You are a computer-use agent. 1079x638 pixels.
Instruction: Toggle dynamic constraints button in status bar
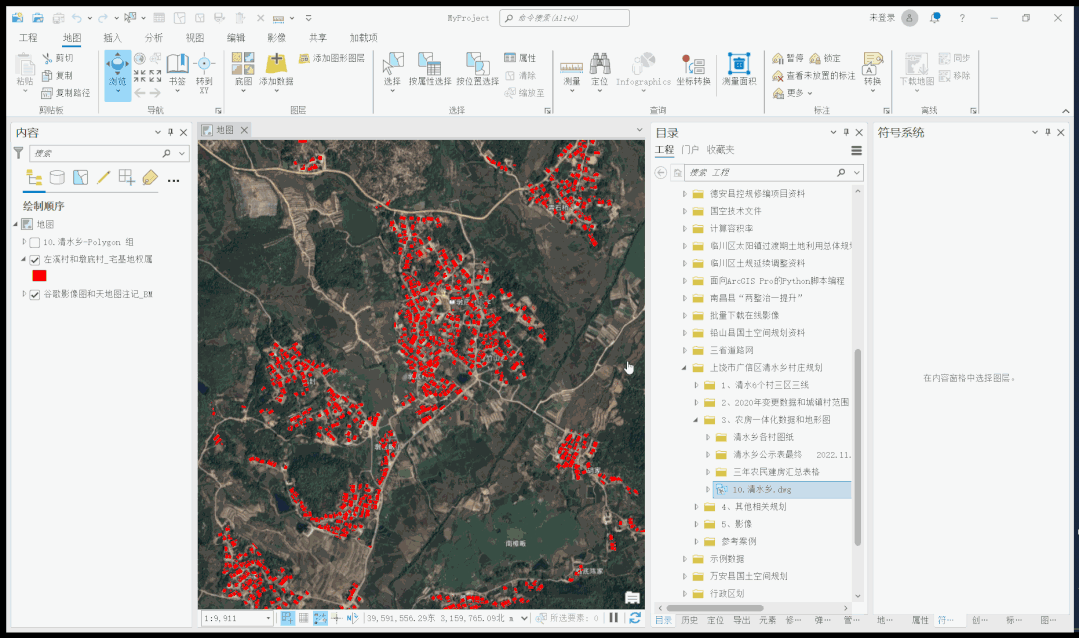(320, 618)
